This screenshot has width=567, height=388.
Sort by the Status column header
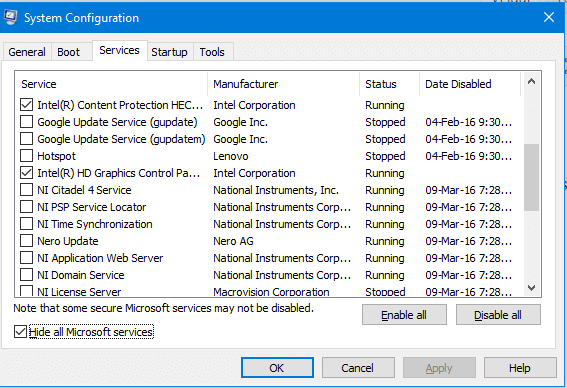pos(389,84)
